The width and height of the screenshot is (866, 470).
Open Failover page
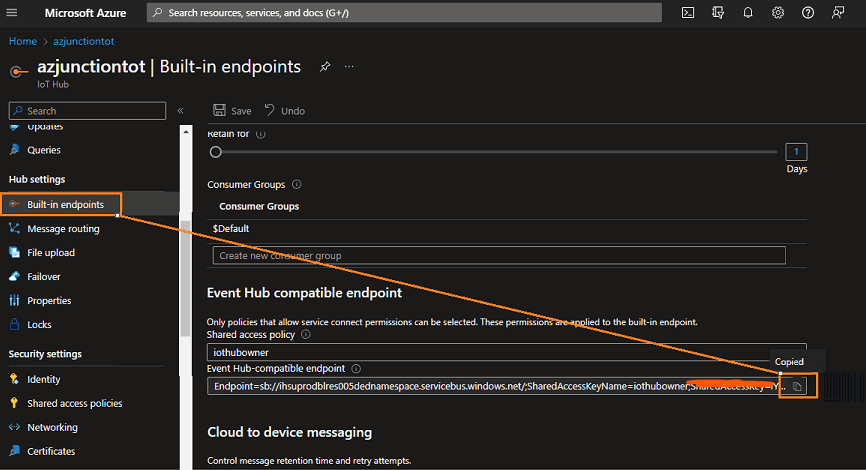click(44, 277)
